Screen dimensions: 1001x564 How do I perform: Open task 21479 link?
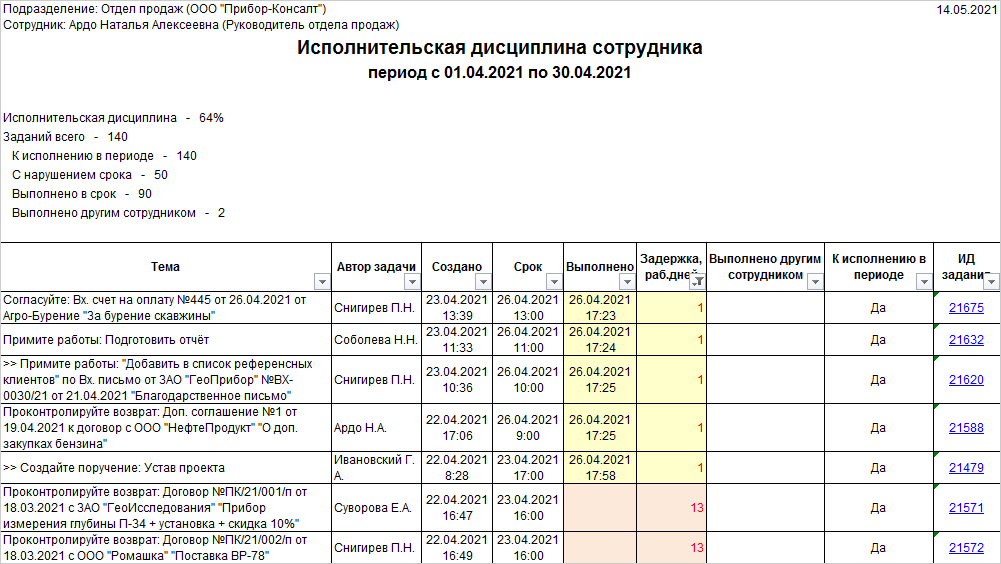[966, 468]
